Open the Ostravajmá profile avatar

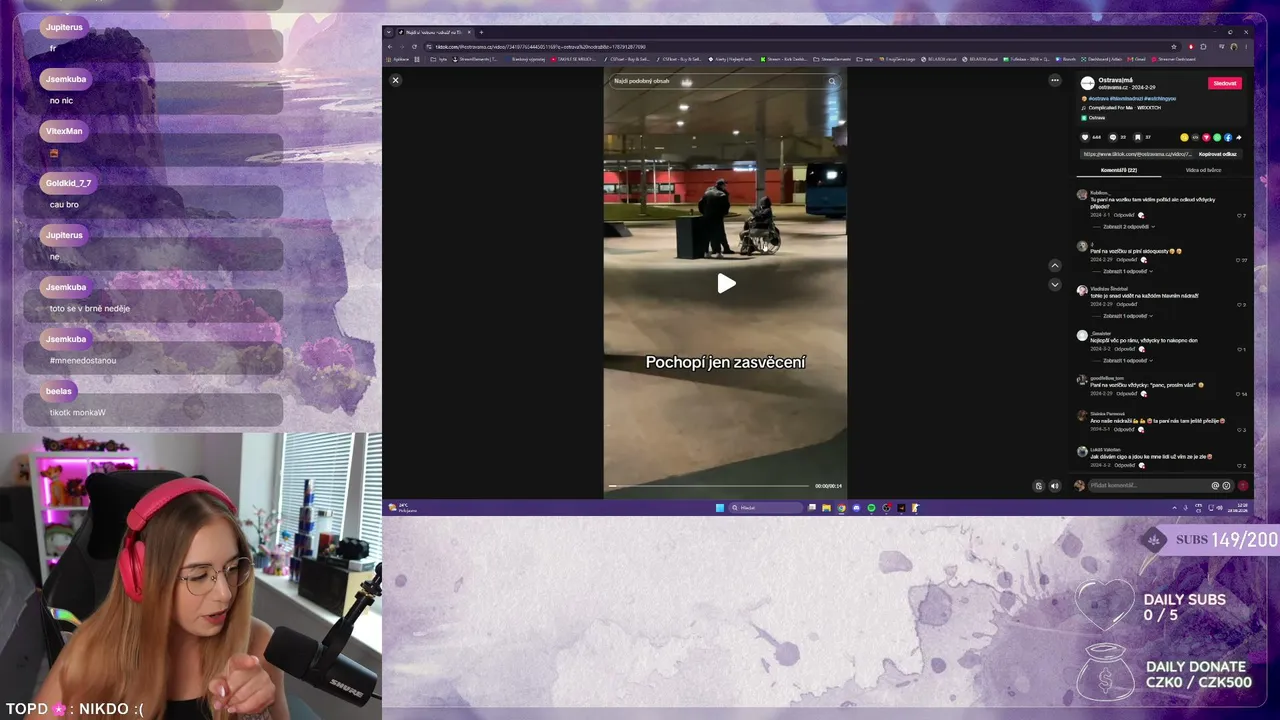1087,83
